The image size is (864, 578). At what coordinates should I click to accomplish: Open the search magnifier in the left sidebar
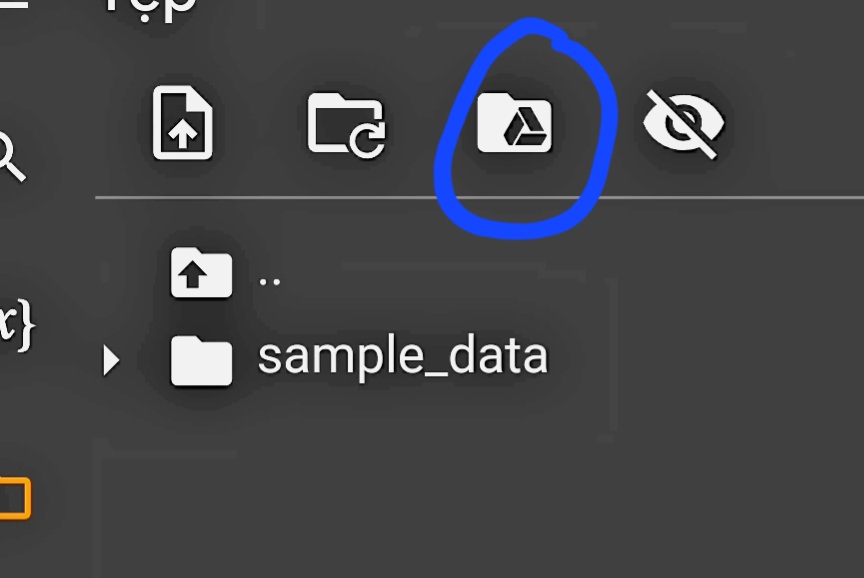pyautogui.click(x=10, y=157)
